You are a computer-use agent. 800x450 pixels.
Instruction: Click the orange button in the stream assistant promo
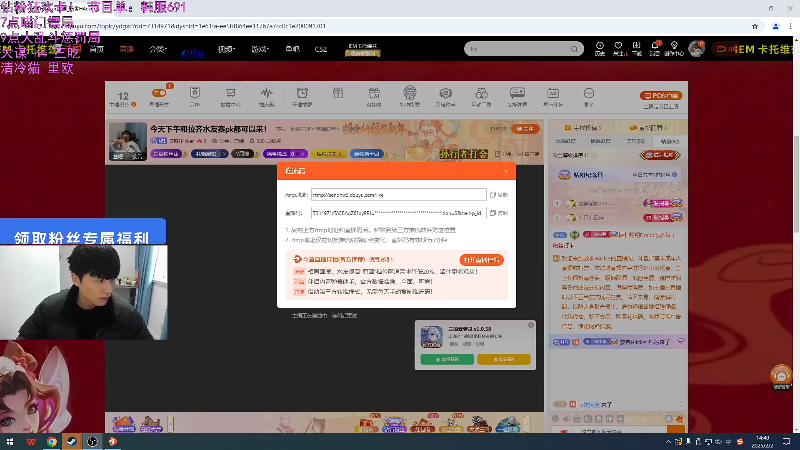(x=481, y=260)
